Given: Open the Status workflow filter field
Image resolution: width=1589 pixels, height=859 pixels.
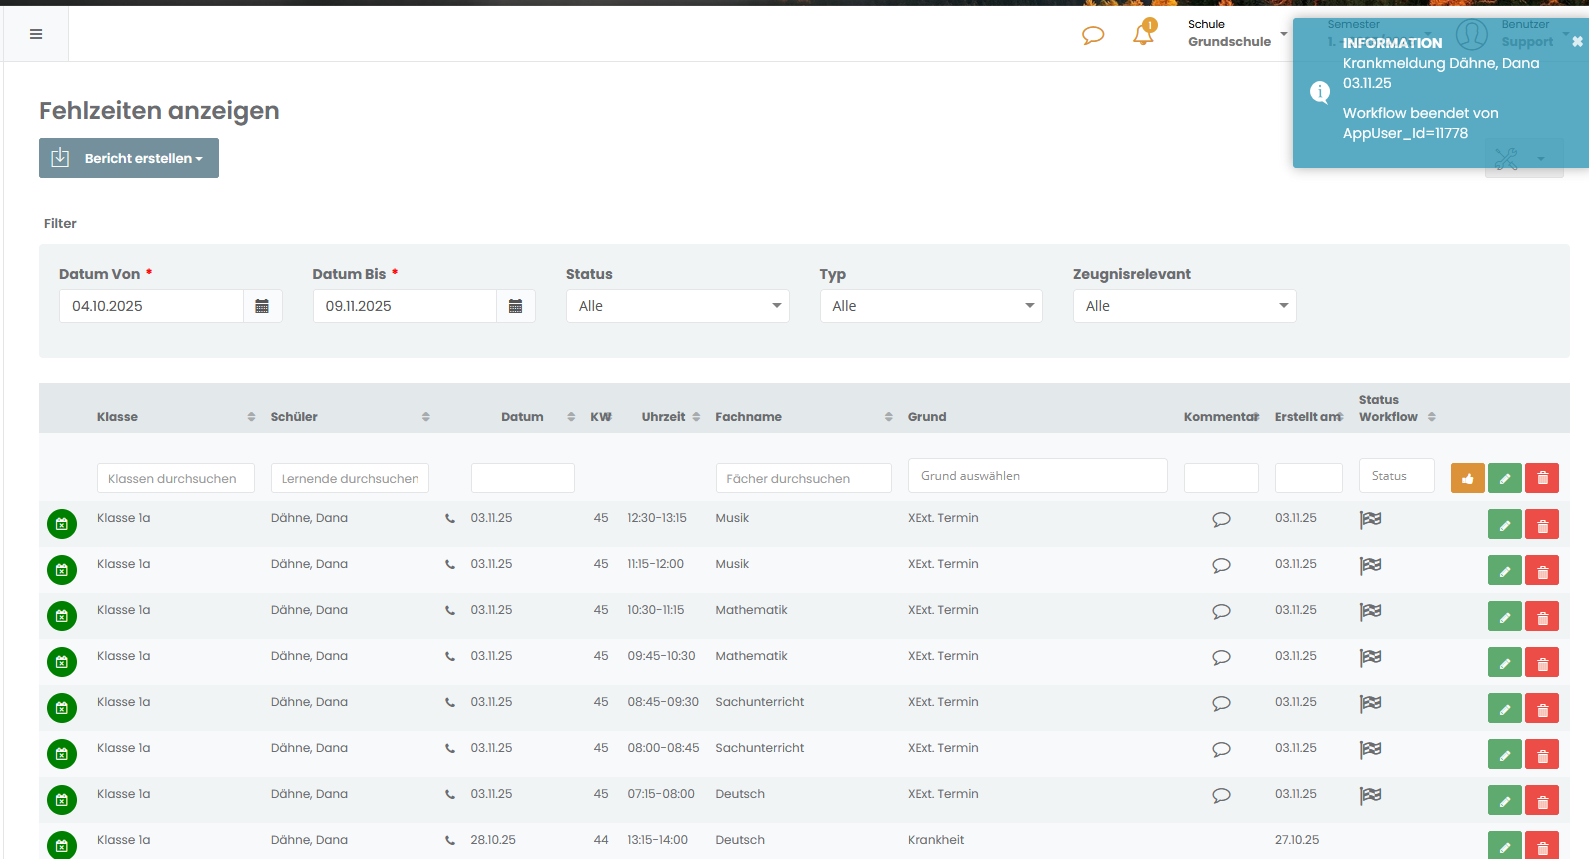Looking at the screenshot, I should pos(1396,476).
